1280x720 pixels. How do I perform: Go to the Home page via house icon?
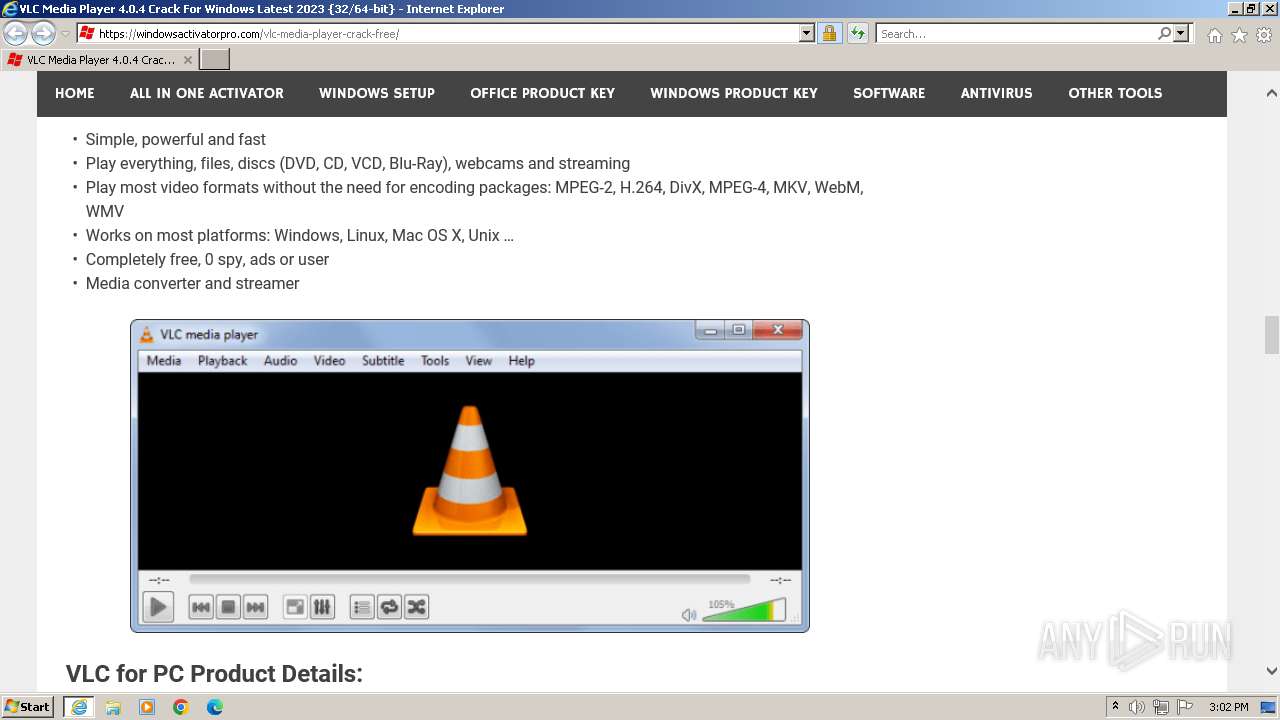pos(1214,35)
